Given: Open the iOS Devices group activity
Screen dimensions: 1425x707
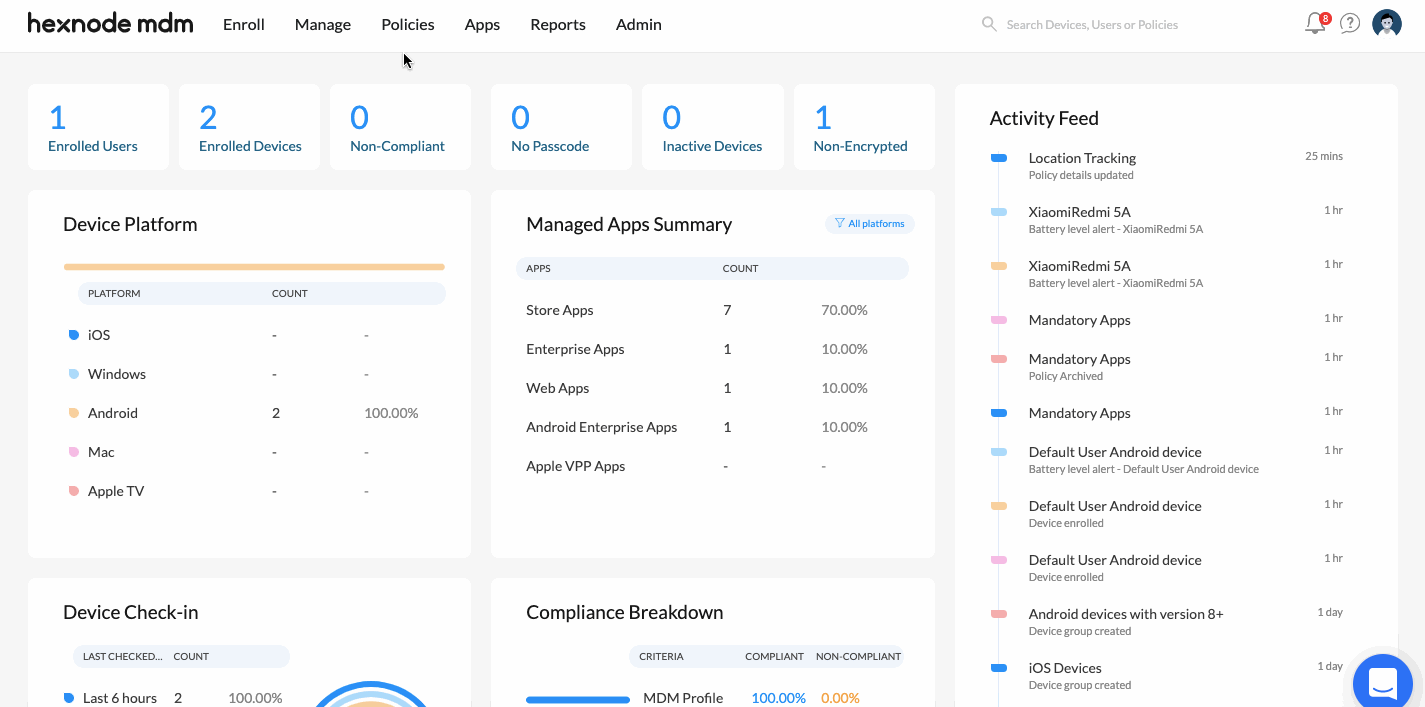Looking at the screenshot, I should 1166,675.
